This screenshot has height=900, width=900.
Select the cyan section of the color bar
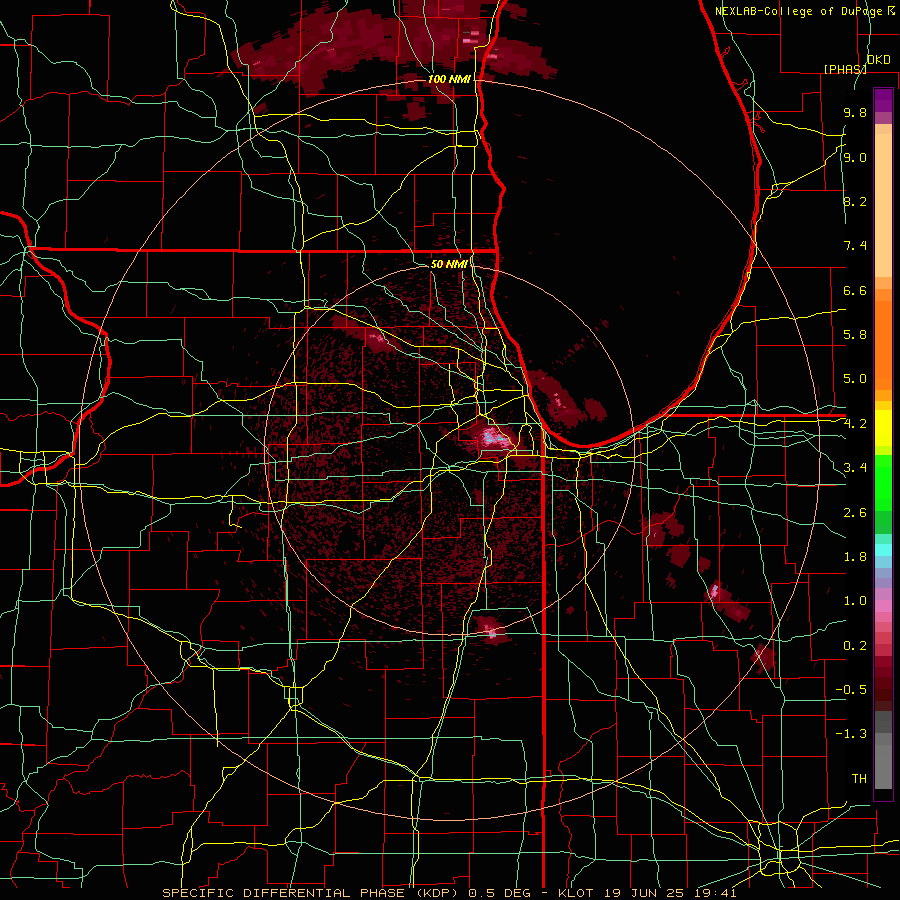pyautogui.click(x=883, y=550)
